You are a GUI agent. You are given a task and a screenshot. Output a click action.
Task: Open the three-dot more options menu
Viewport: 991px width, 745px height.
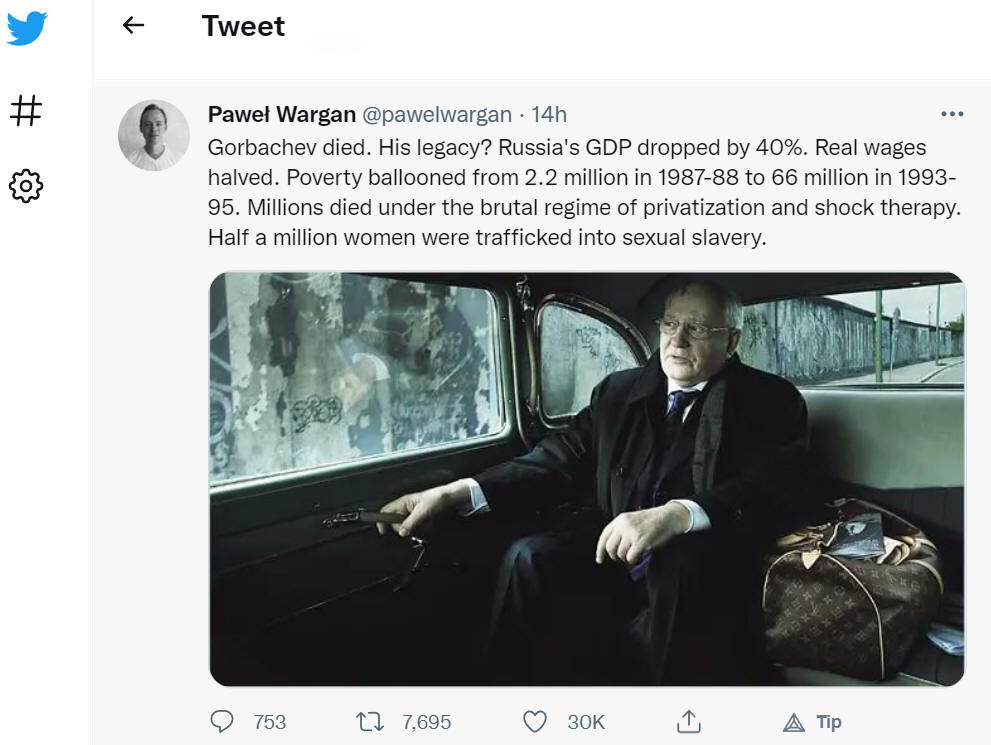click(952, 114)
